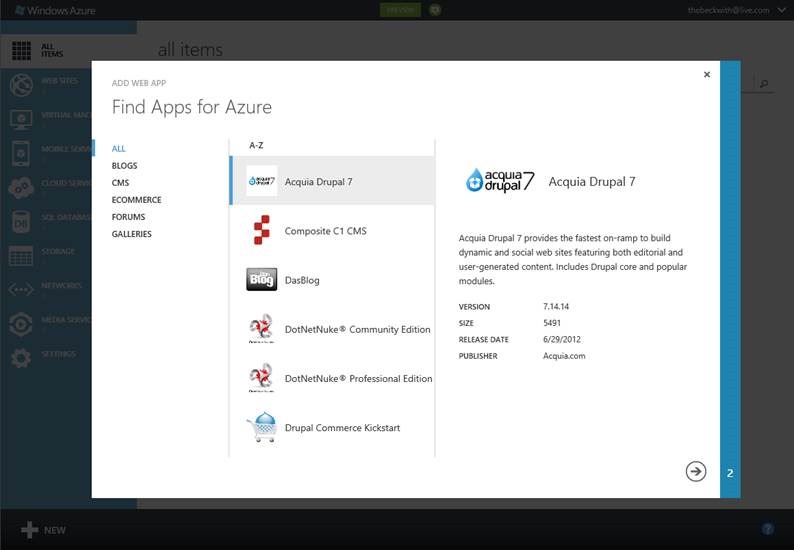Image resolution: width=794 pixels, height=550 pixels.
Task: Select DotNetNuke Community Edition text
Action: pyautogui.click(x=358, y=329)
